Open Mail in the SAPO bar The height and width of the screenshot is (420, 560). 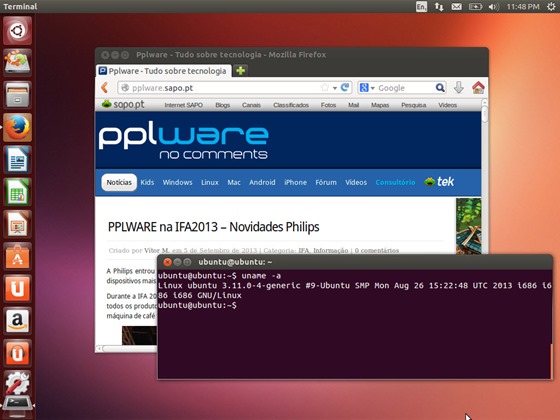353,105
